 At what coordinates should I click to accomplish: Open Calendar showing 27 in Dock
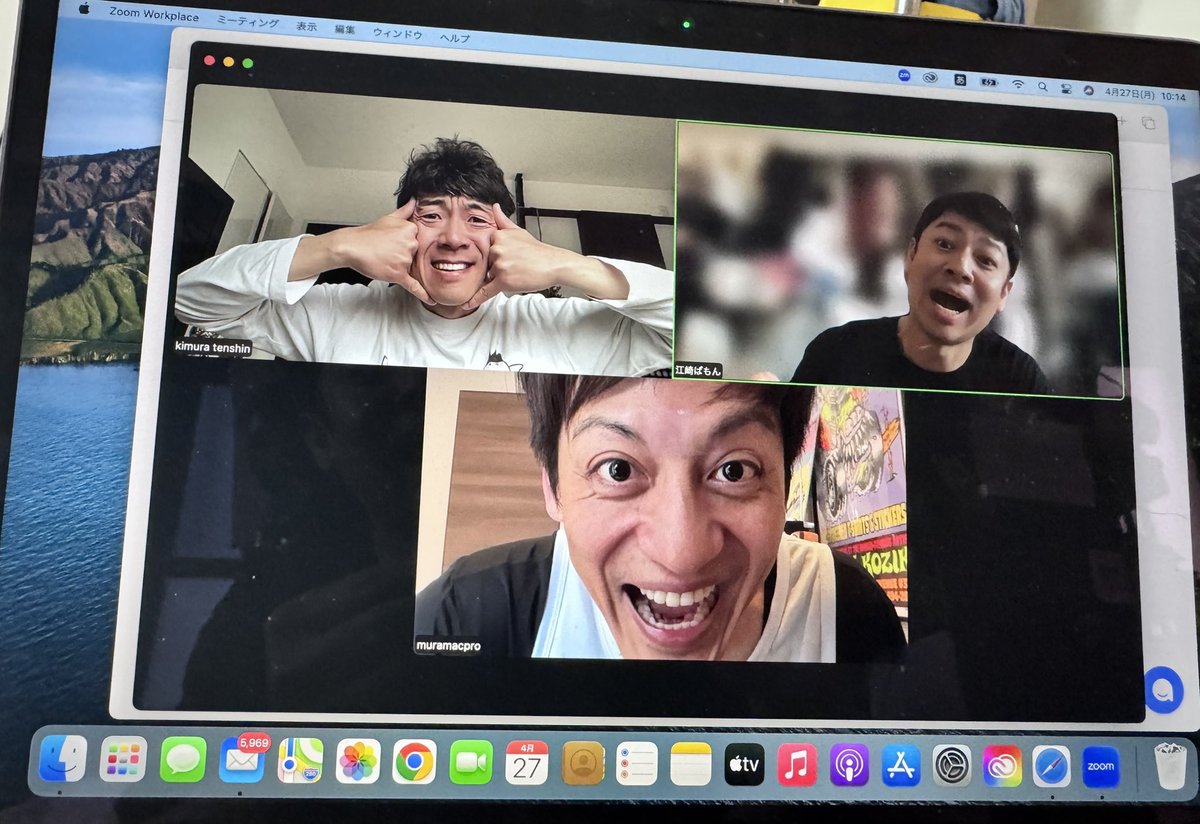[527, 762]
